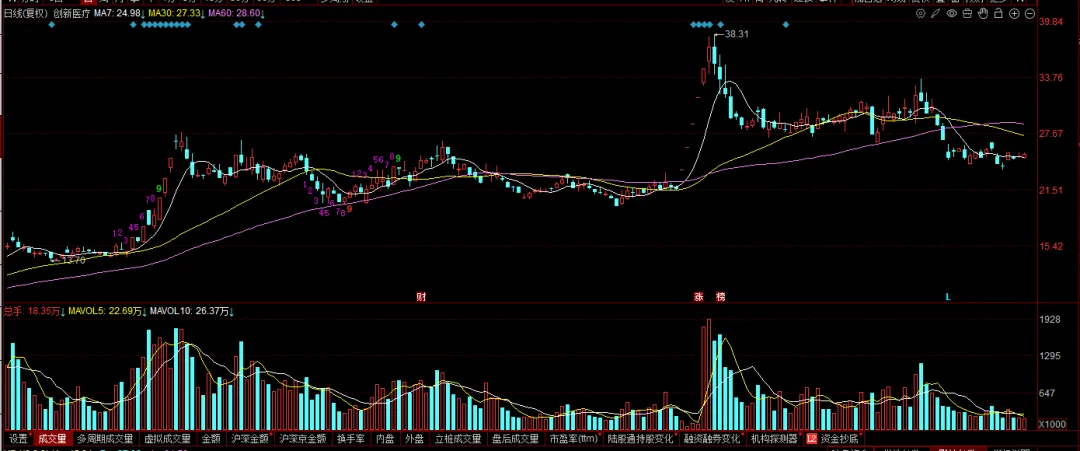
Task: Open the 涨 limit-up marker
Action: click(x=698, y=297)
